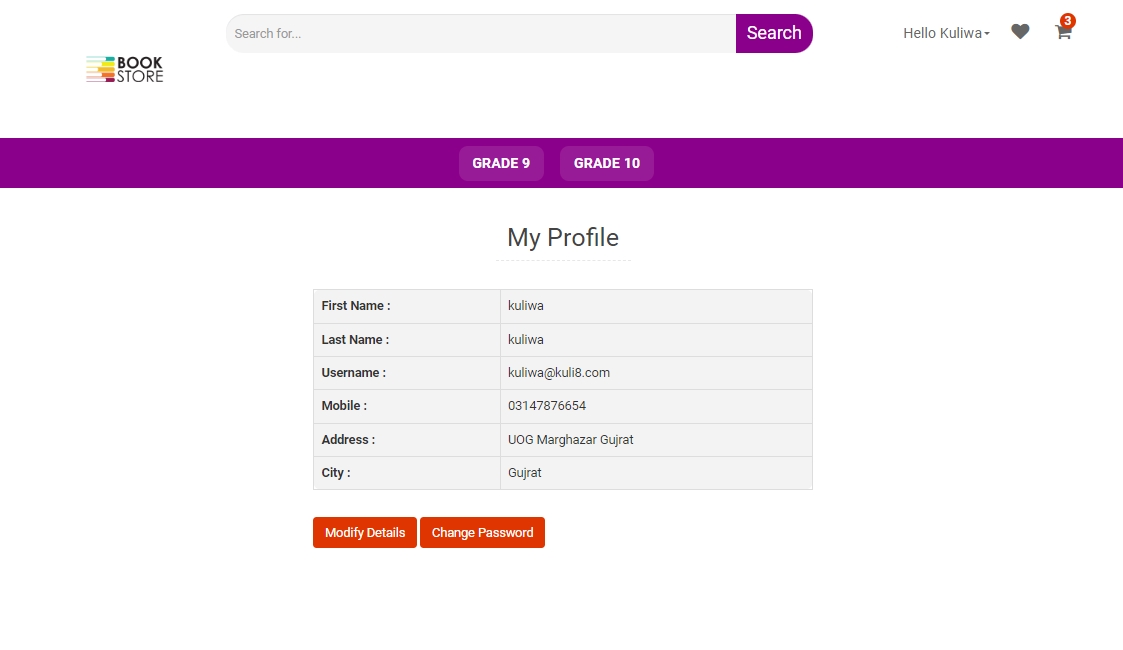Click the First Name value kuliwa

(x=526, y=306)
